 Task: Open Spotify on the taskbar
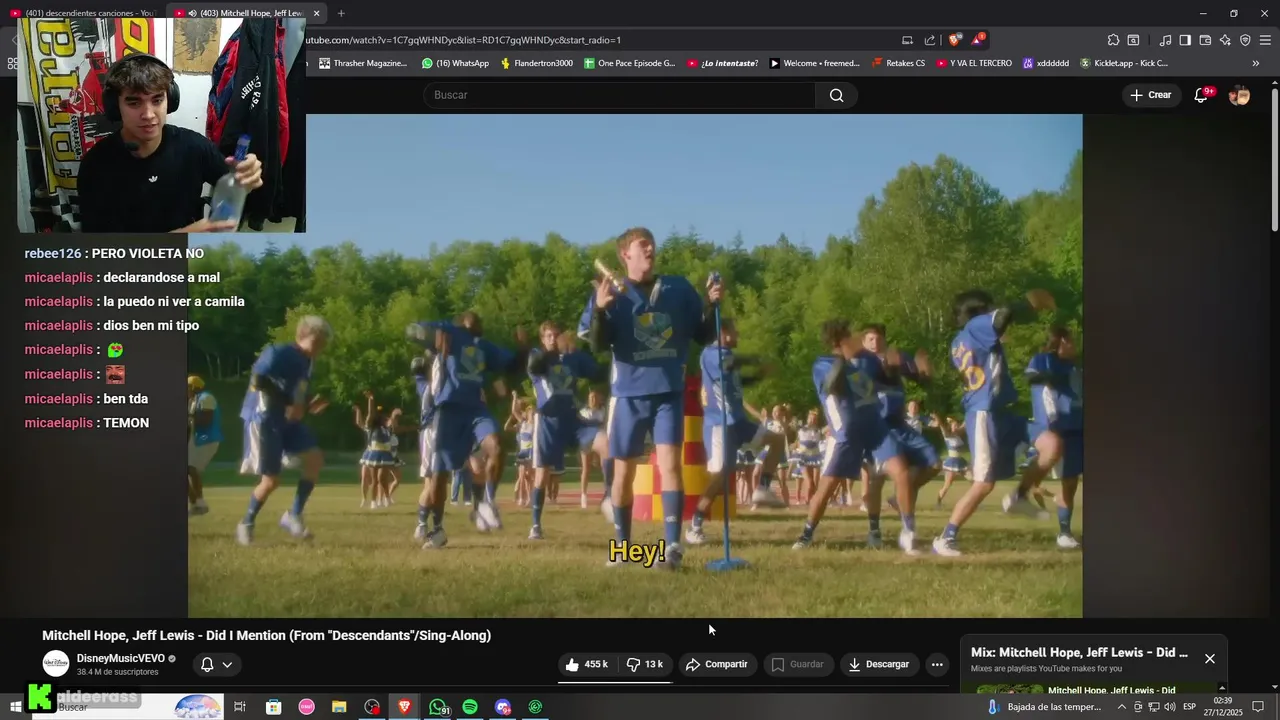tap(470, 707)
